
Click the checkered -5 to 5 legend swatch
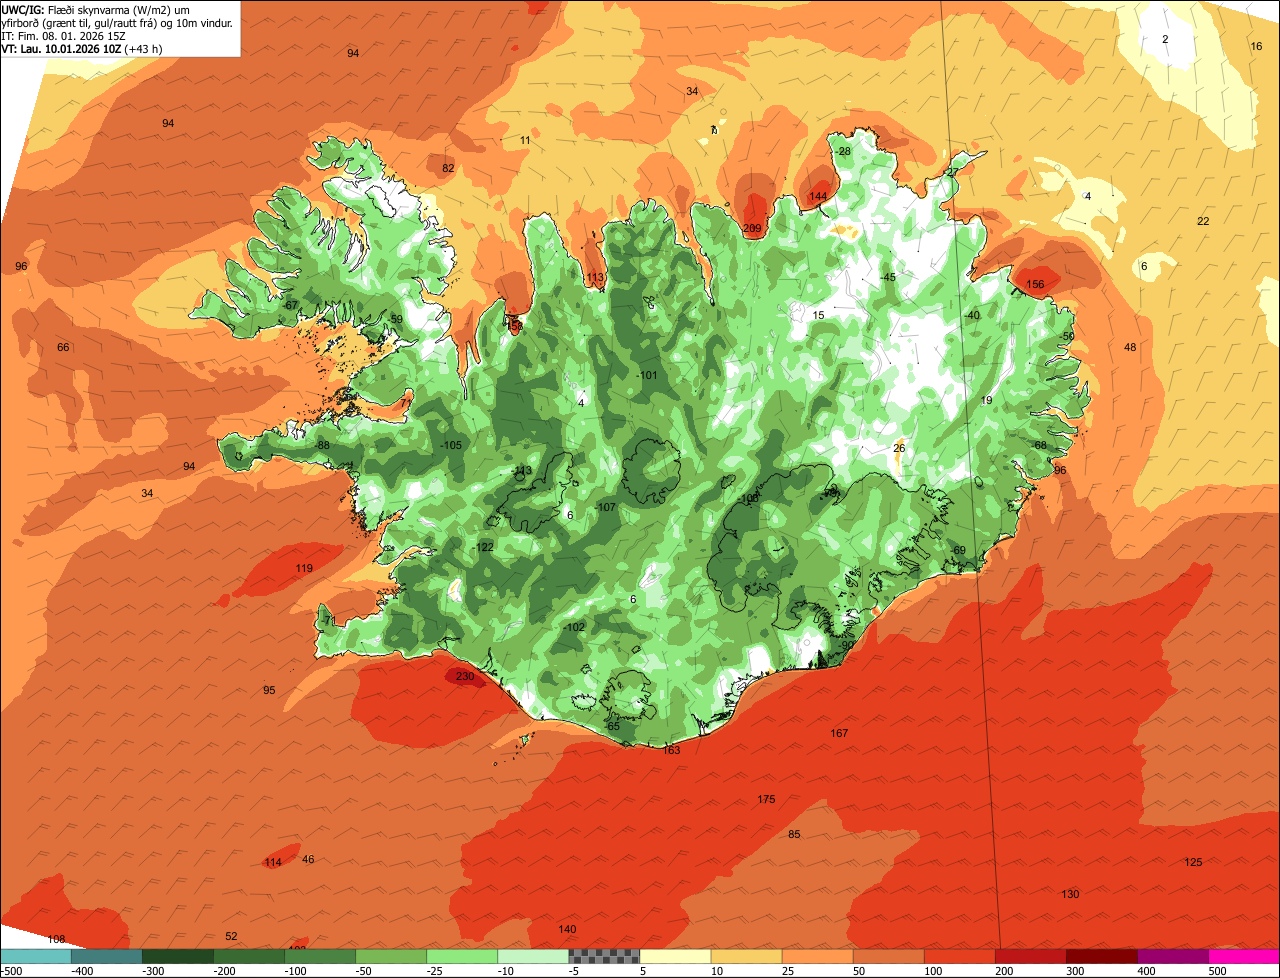click(x=604, y=956)
